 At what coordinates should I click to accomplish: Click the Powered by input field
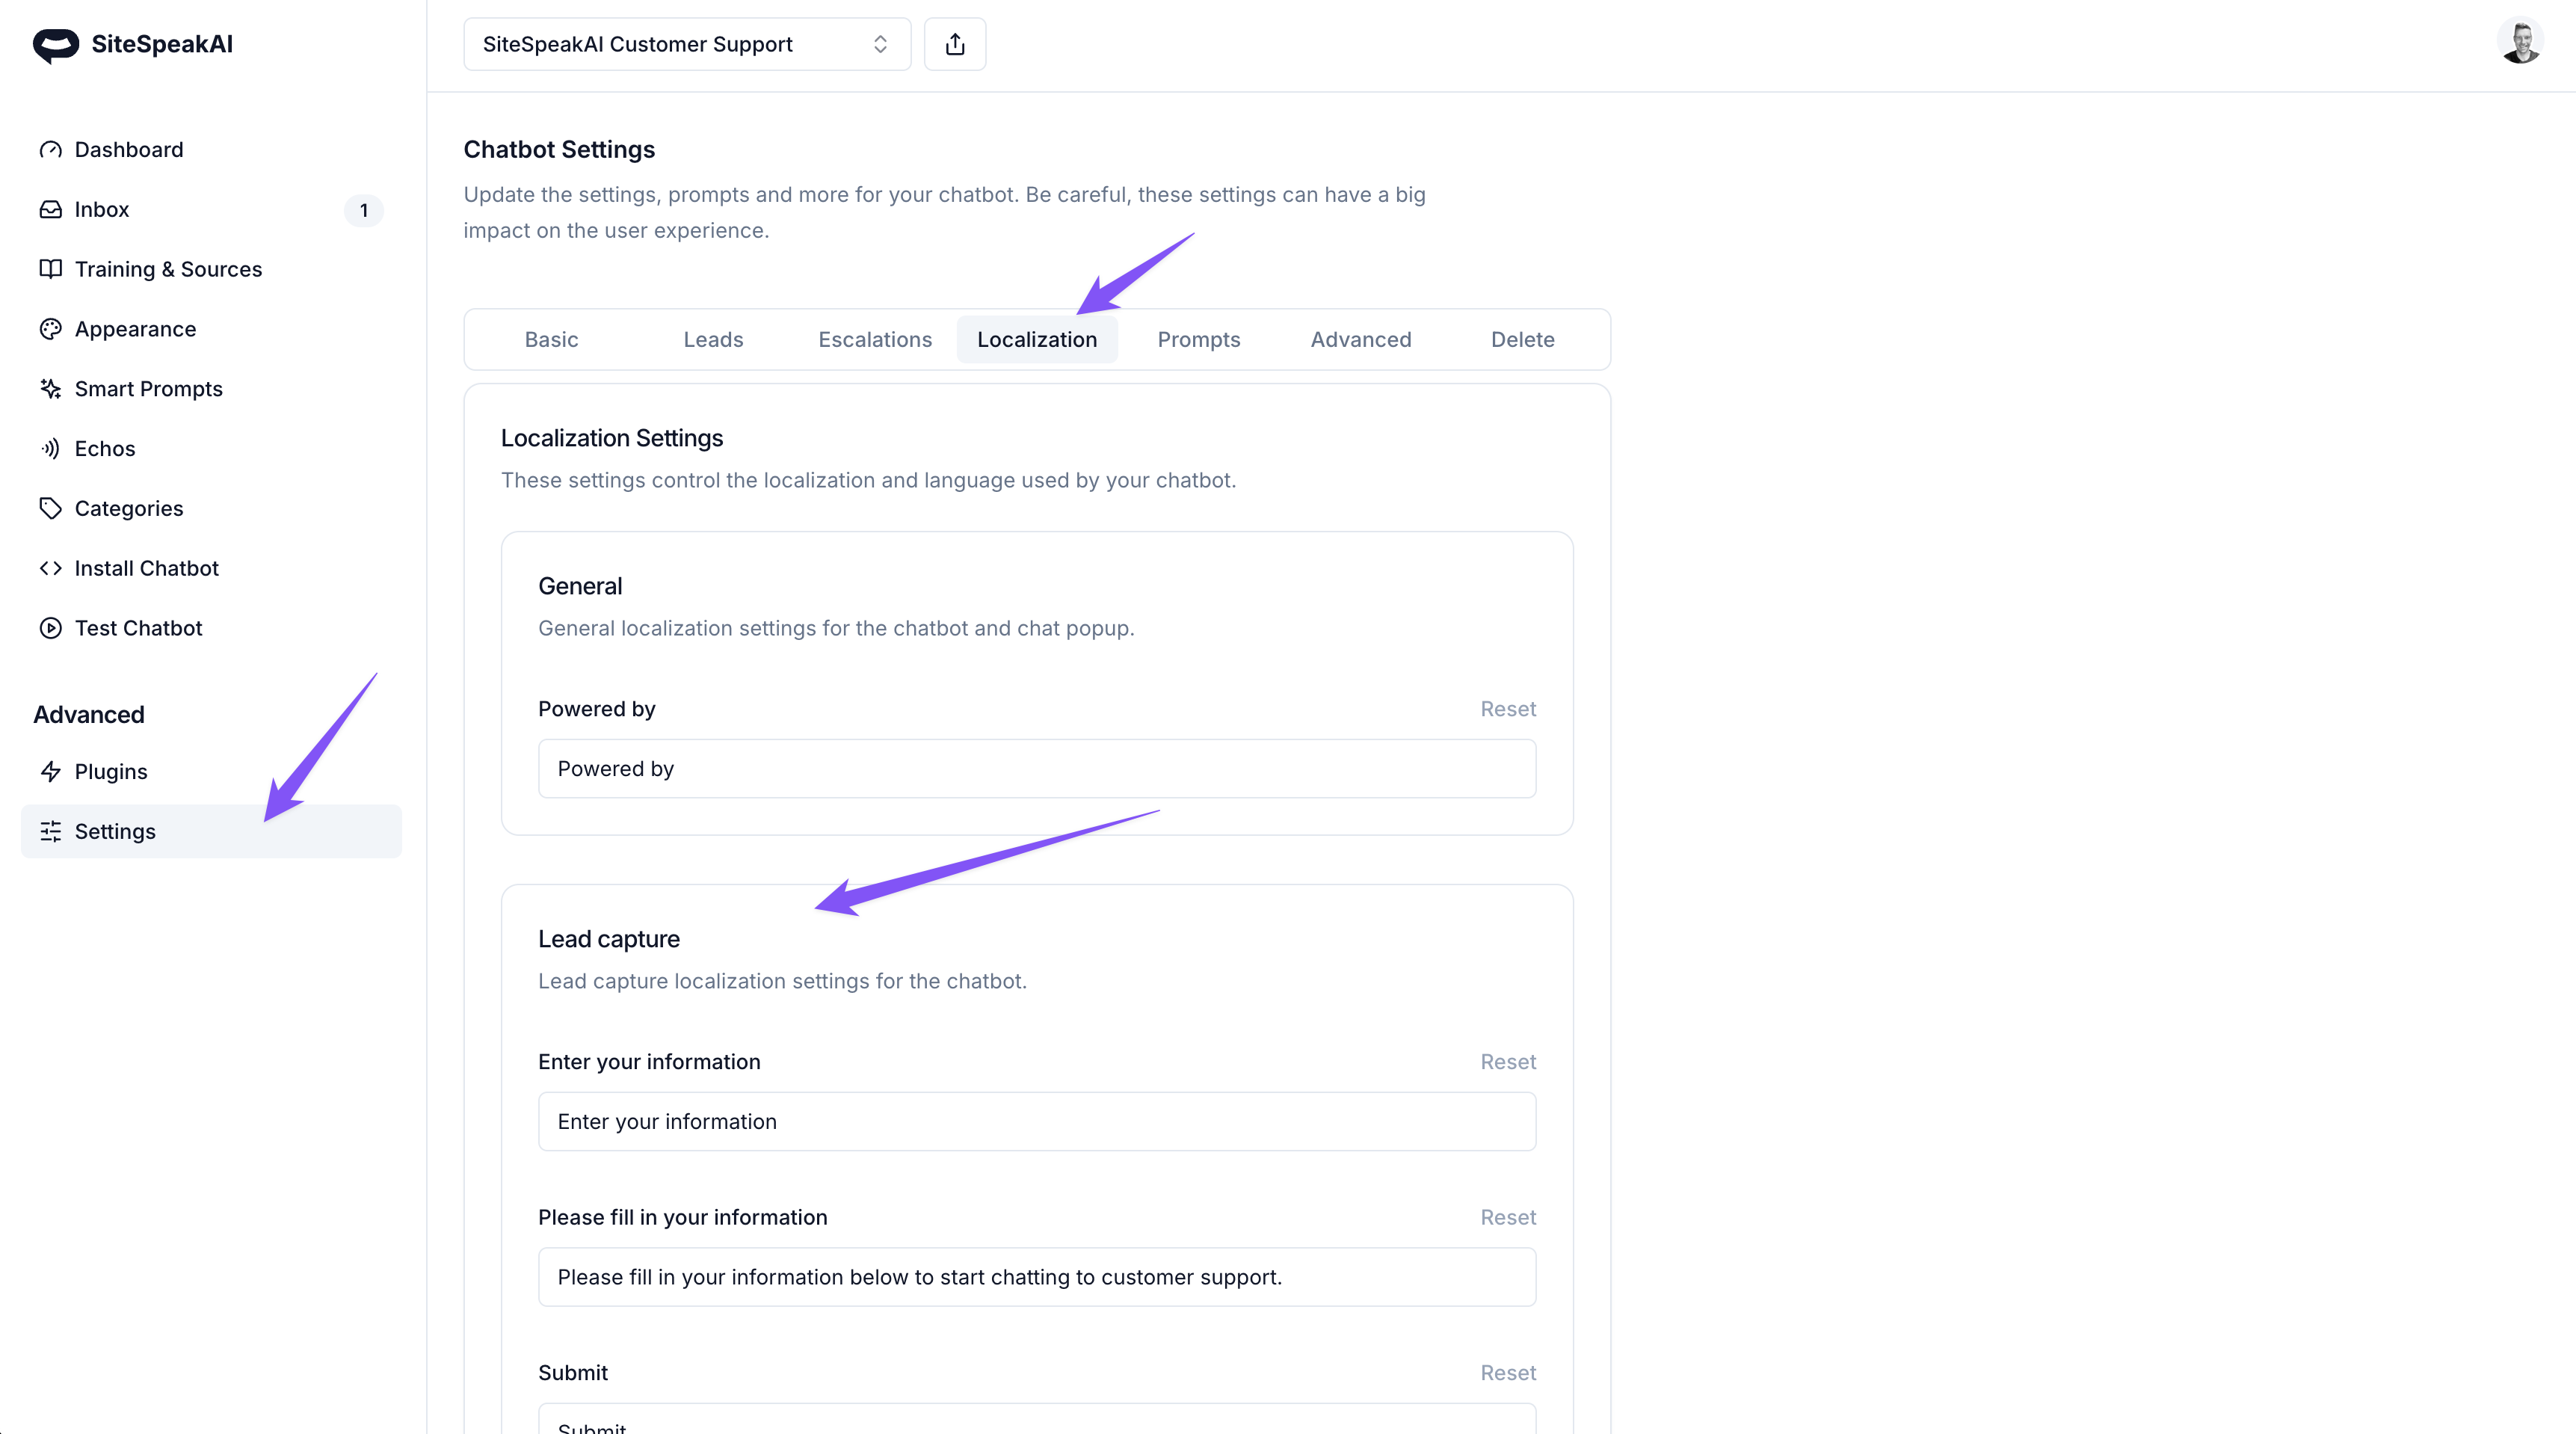[x=1036, y=769]
